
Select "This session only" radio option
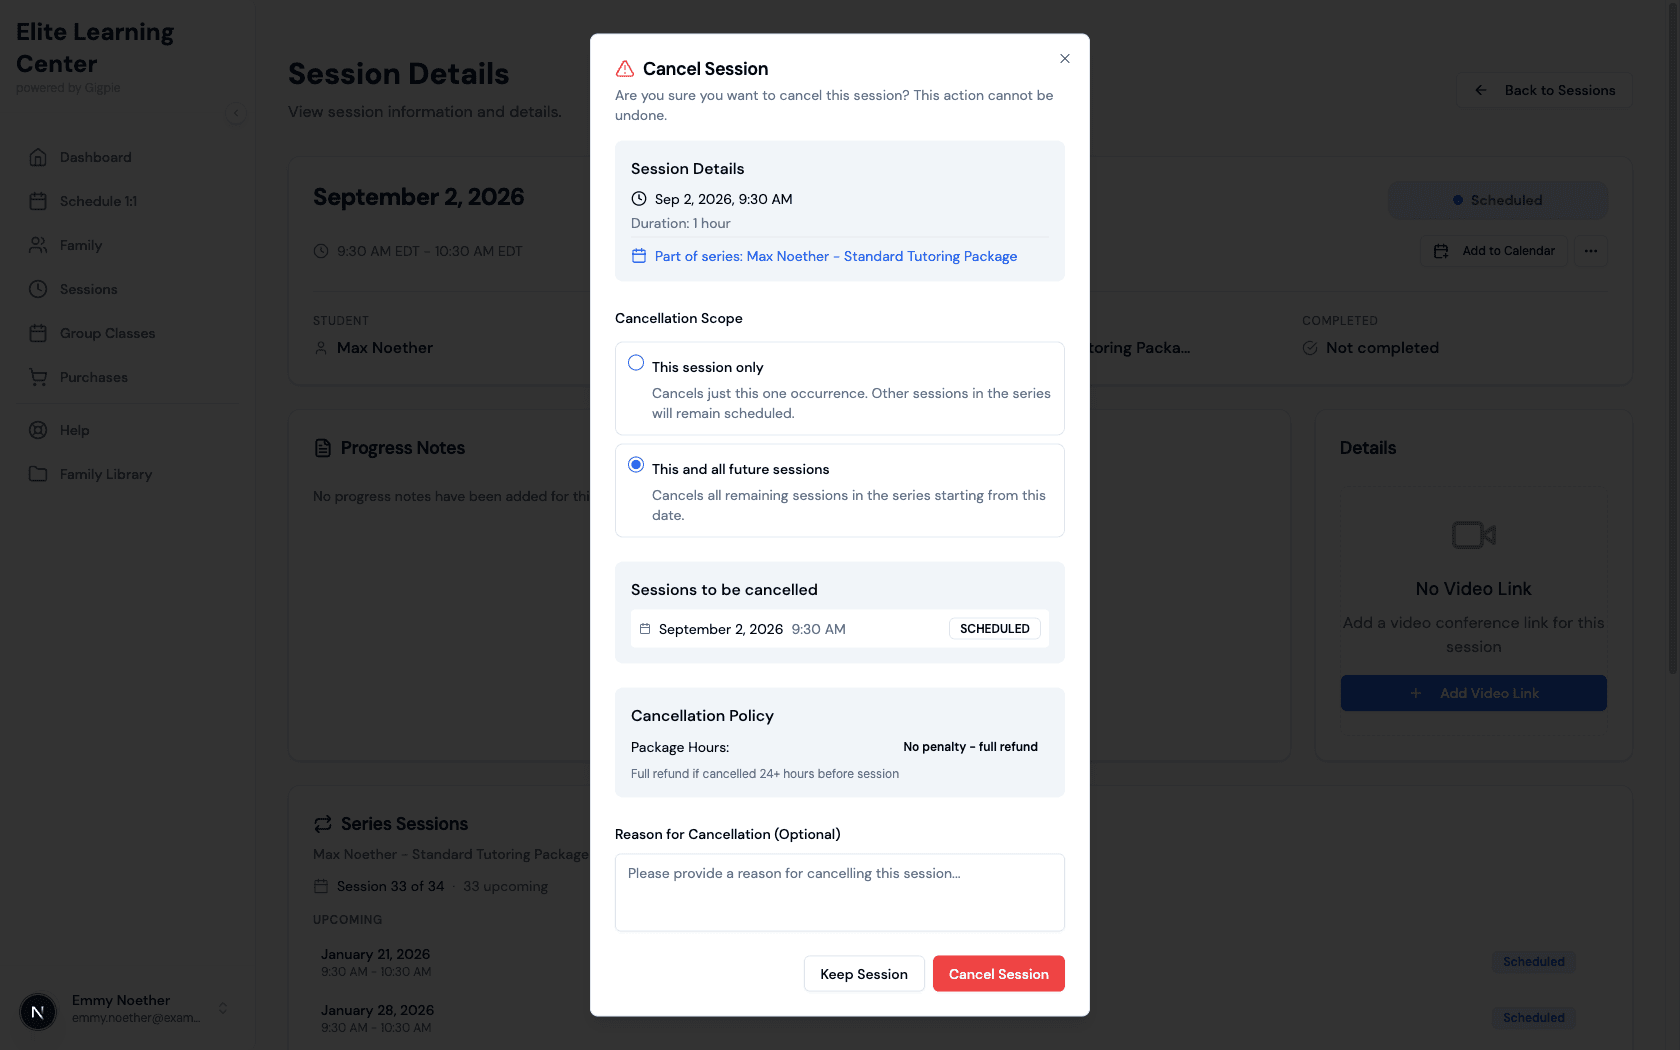636,363
